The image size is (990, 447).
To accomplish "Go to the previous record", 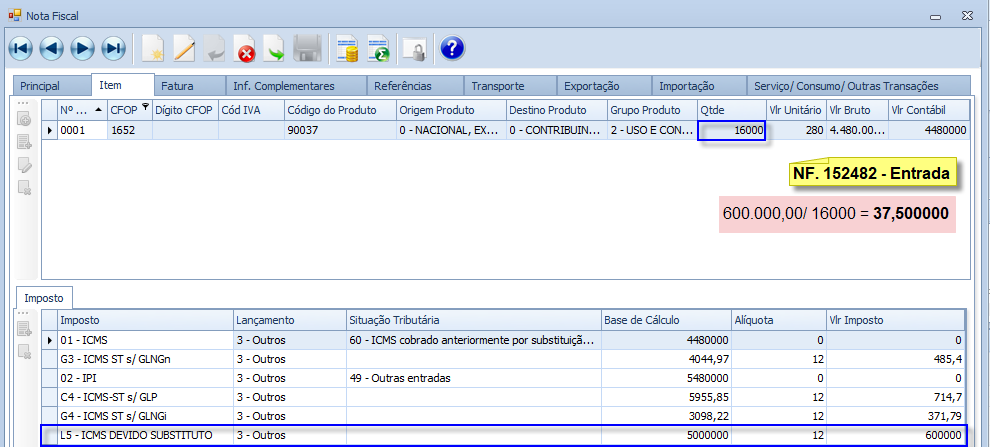I will (x=52, y=48).
